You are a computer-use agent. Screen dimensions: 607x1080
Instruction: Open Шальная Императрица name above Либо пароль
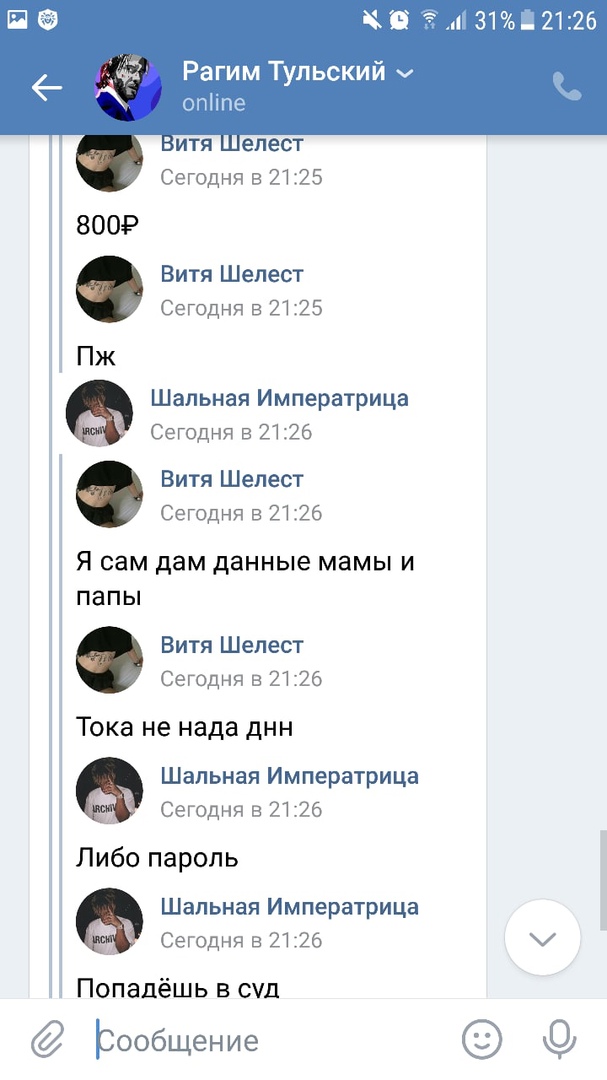[x=289, y=776]
